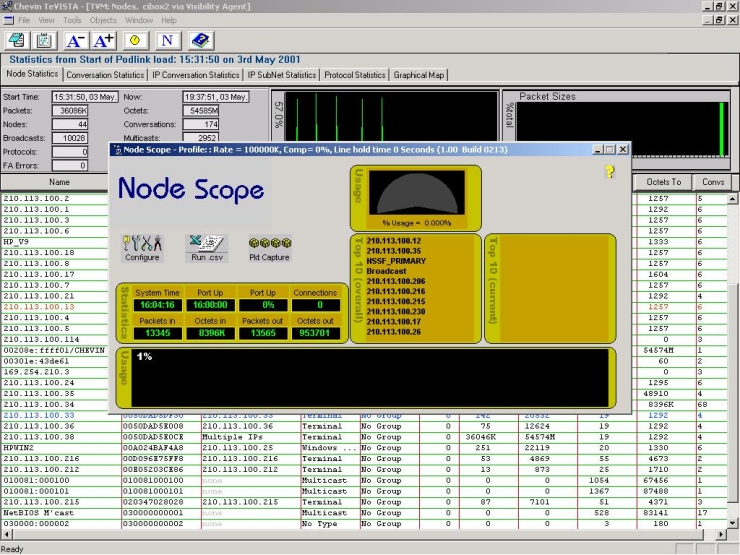Click the System Time value 16:04:16
This screenshot has width=740, height=555.
(157, 305)
